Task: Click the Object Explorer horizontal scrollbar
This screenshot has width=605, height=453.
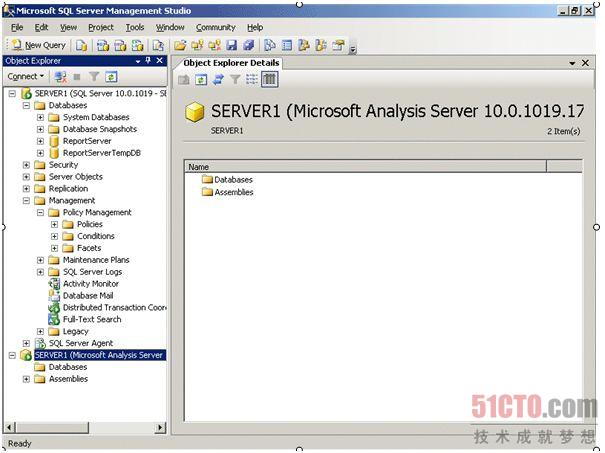Action: [x=84, y=428]
